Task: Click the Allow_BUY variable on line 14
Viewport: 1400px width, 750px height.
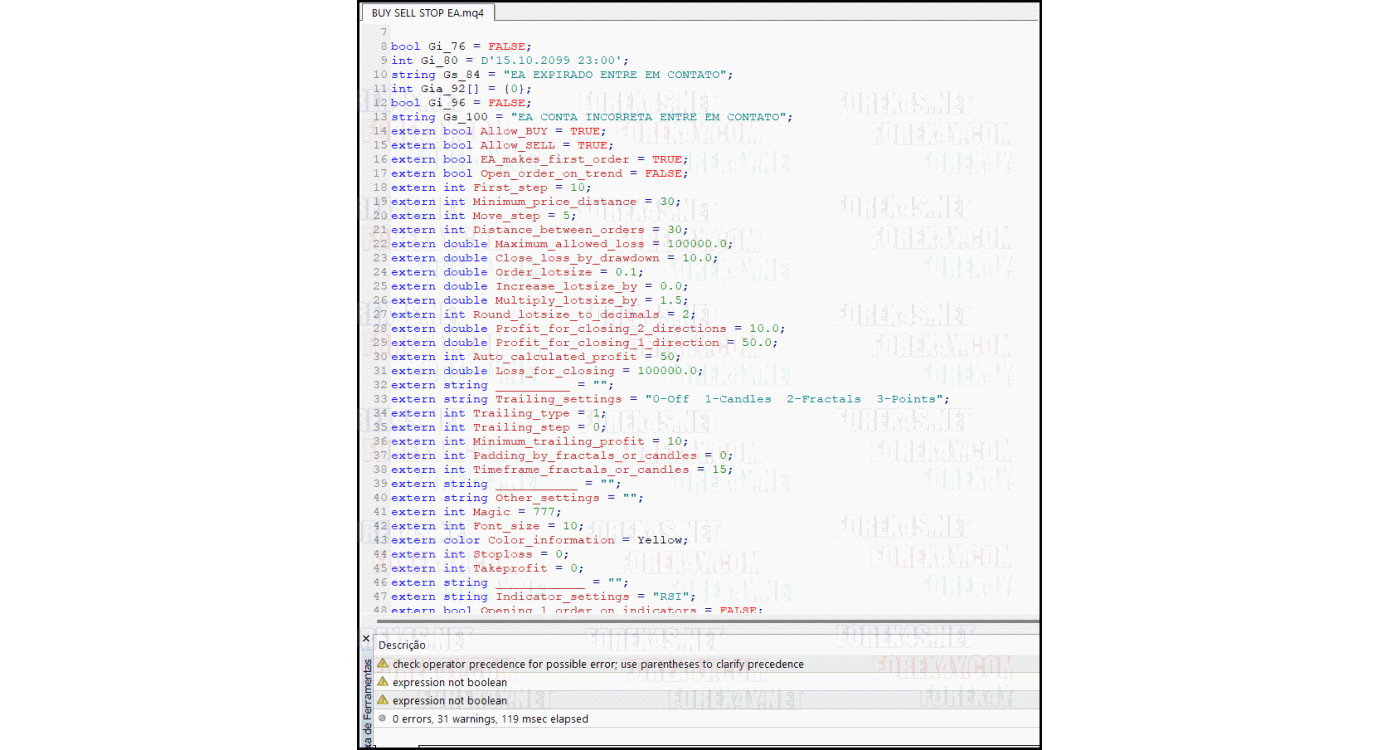Action: pyautogui.click(x=513, y=131)
